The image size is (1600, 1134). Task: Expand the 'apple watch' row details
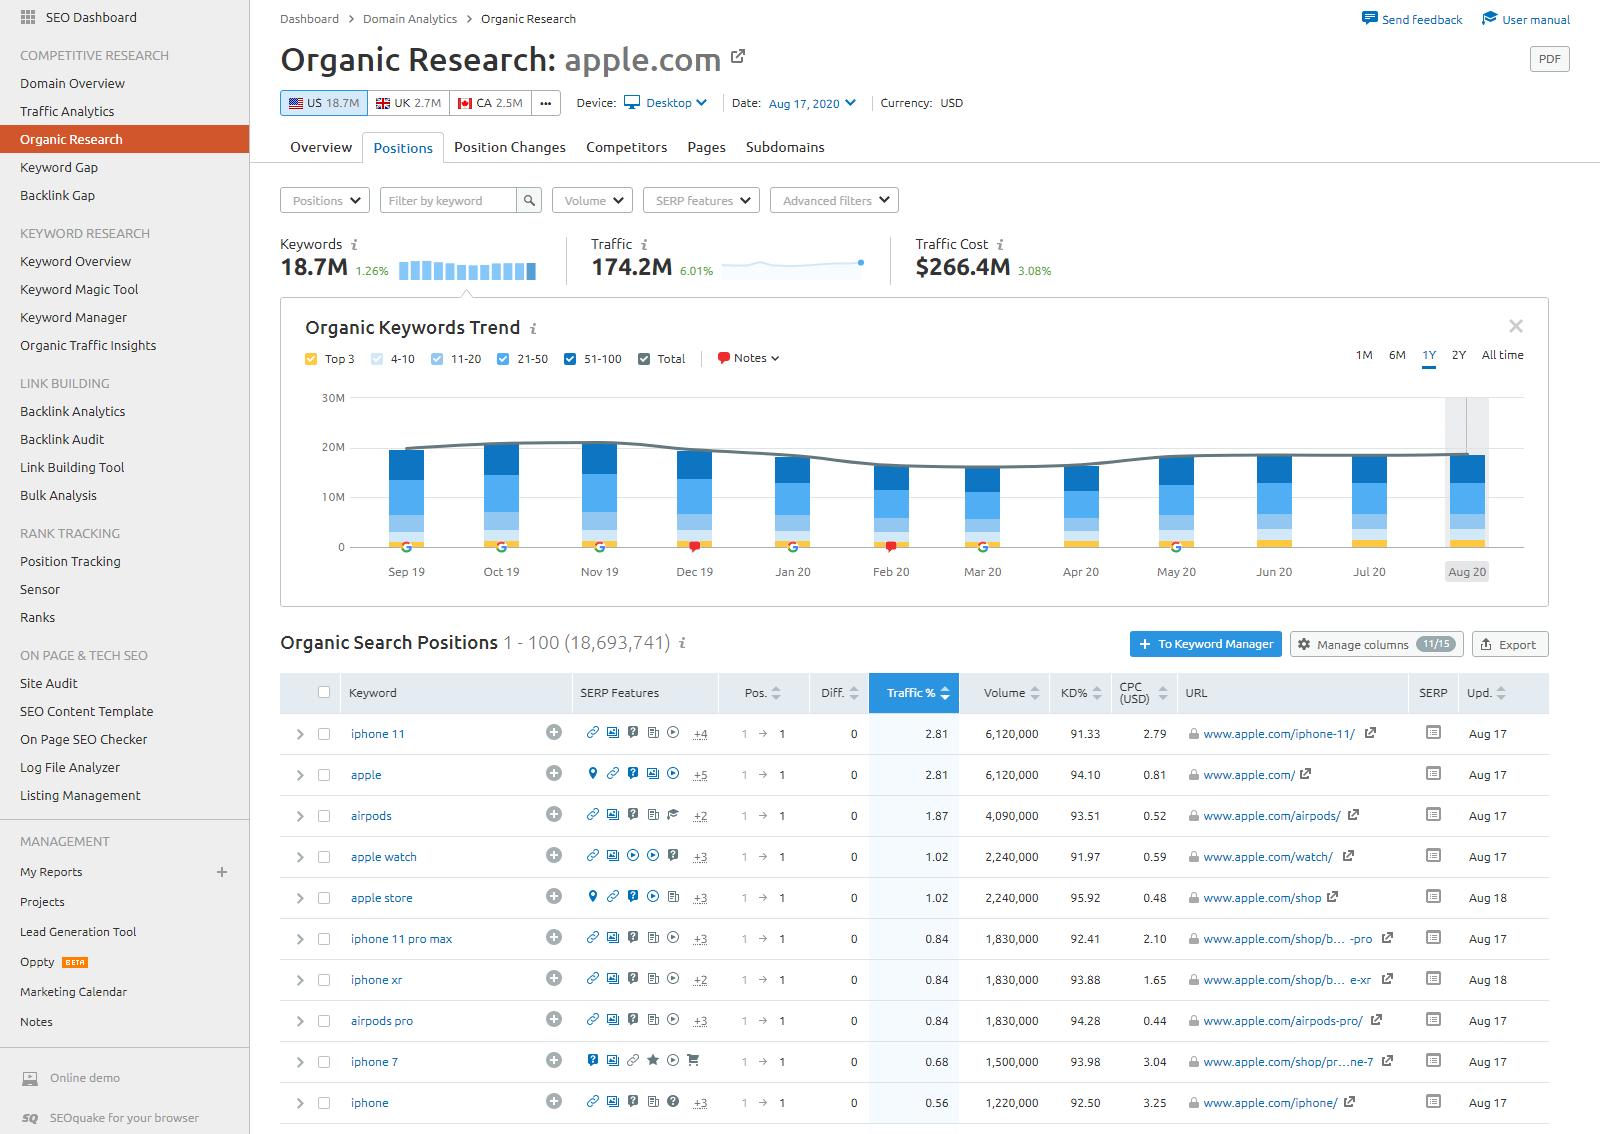click(x=300, y=857)
